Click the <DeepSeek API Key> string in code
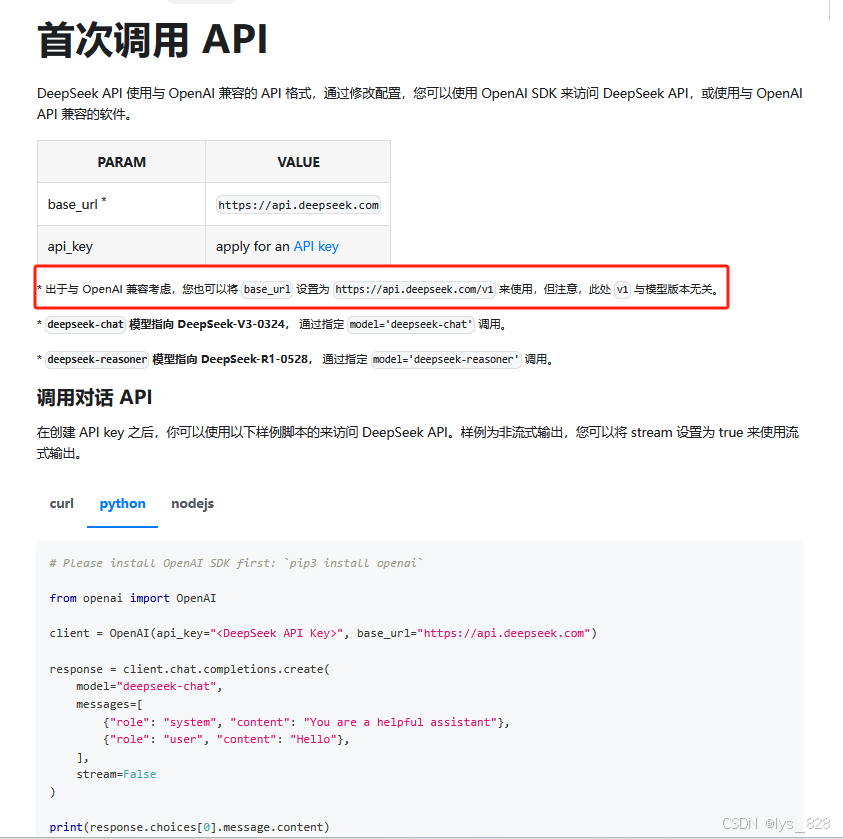Screen dimensions: 843x839 point(277,633)
